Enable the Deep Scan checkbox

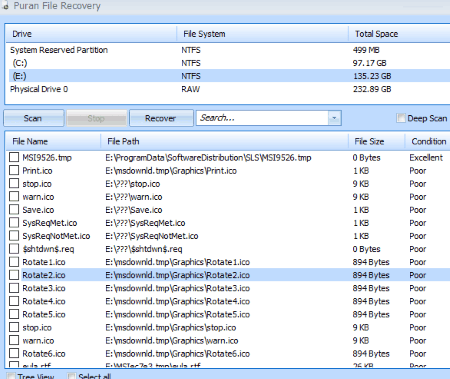(x=401, y=118)
